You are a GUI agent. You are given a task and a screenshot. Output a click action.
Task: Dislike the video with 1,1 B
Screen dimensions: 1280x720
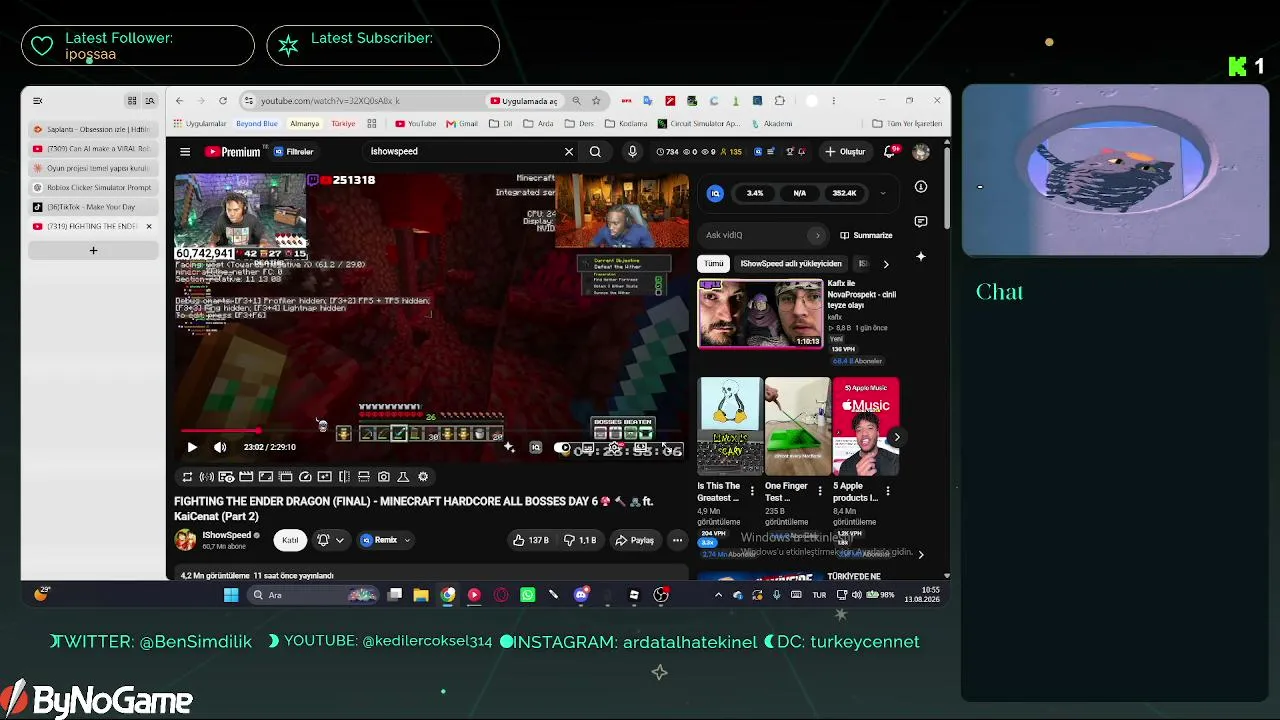point(580,540)
